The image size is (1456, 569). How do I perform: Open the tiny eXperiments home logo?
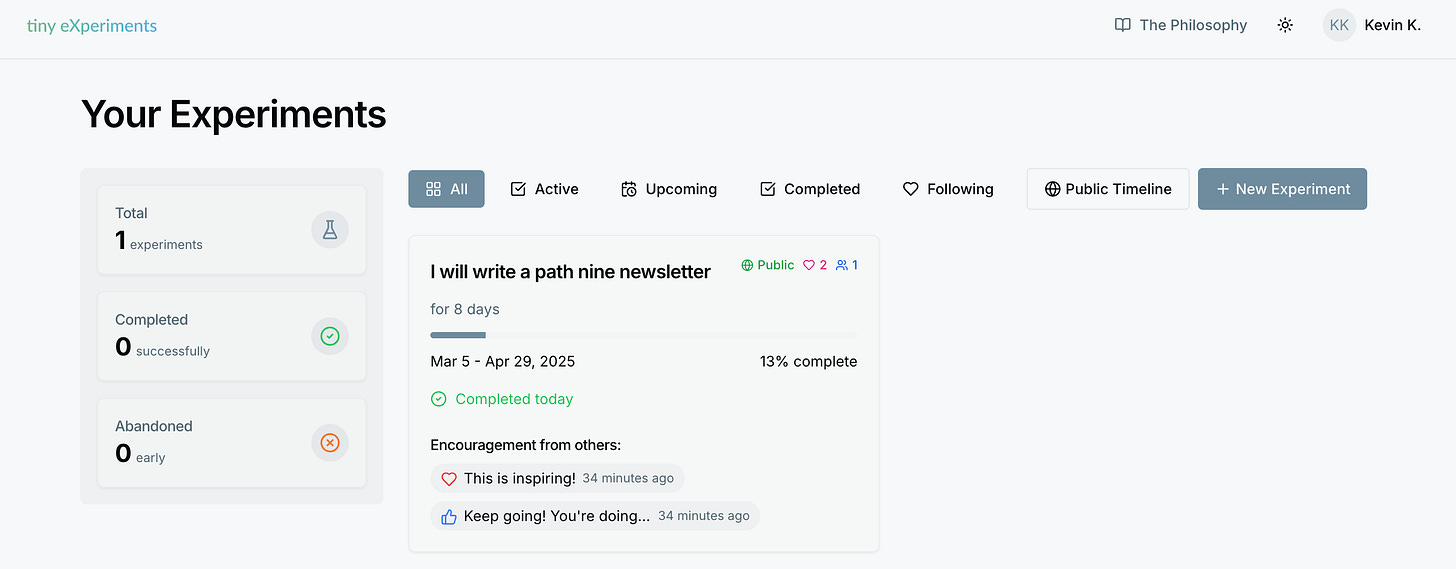[x=91, y=25]
